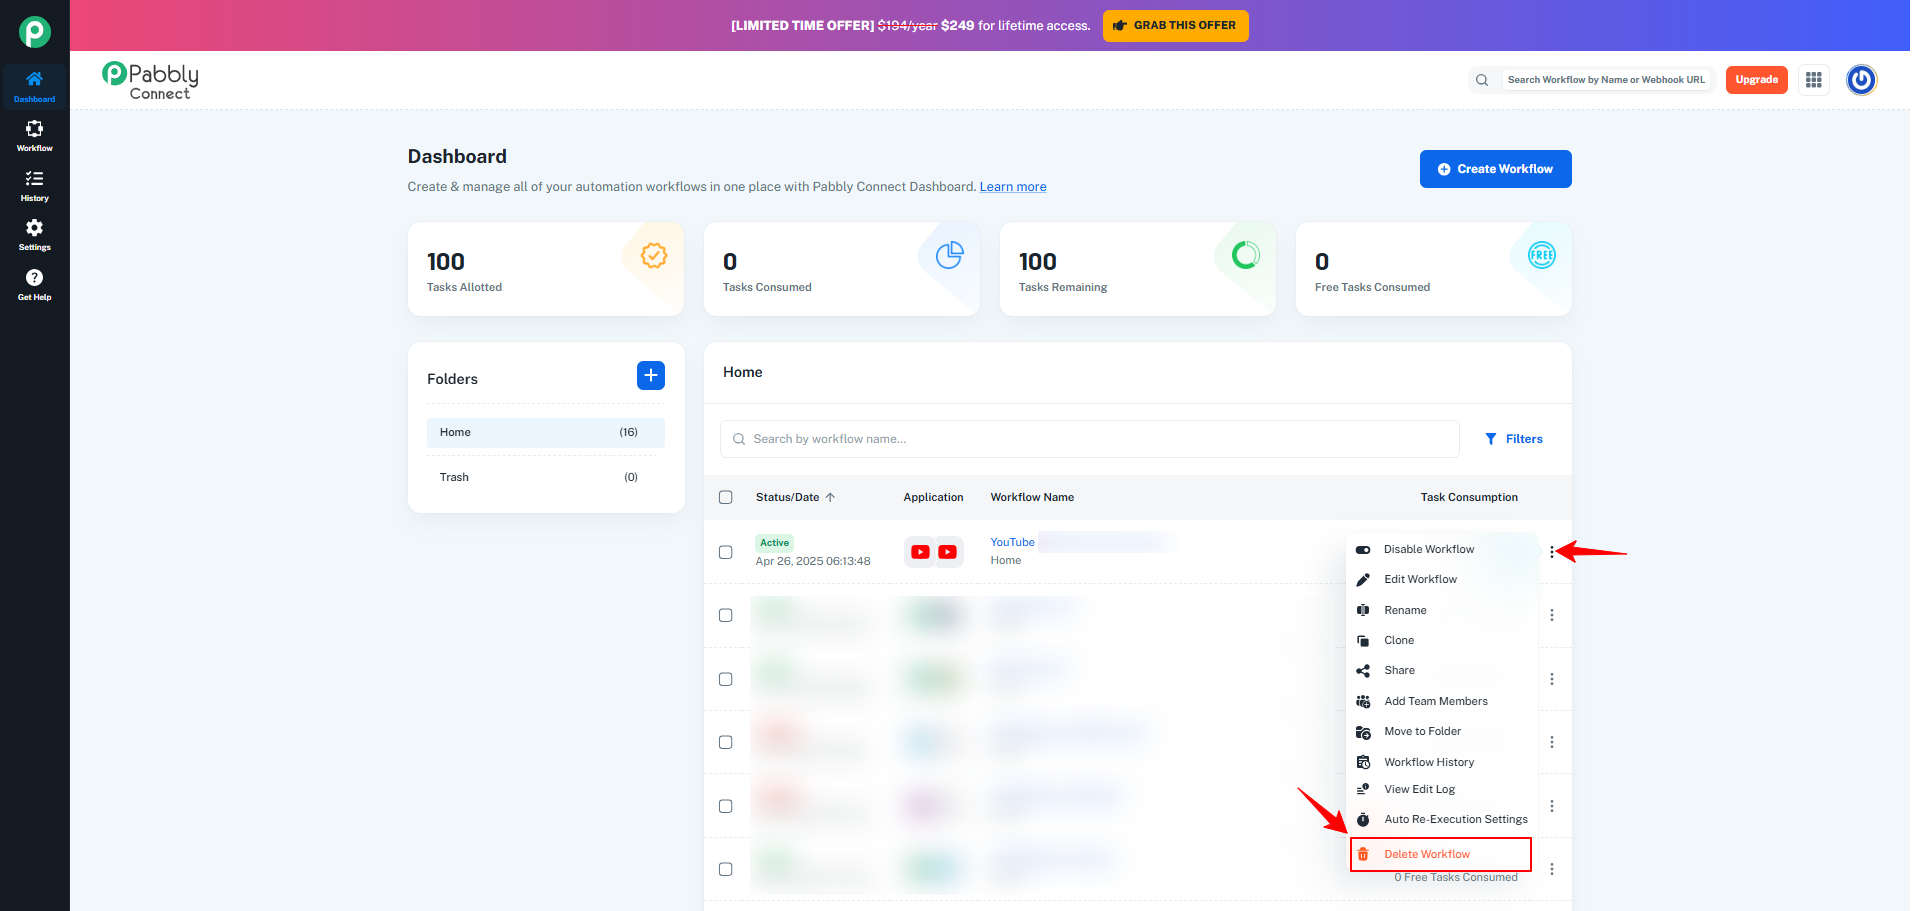Click the account power icon in header
This screenshot has width=1920, height=911.
point(1861,80)
